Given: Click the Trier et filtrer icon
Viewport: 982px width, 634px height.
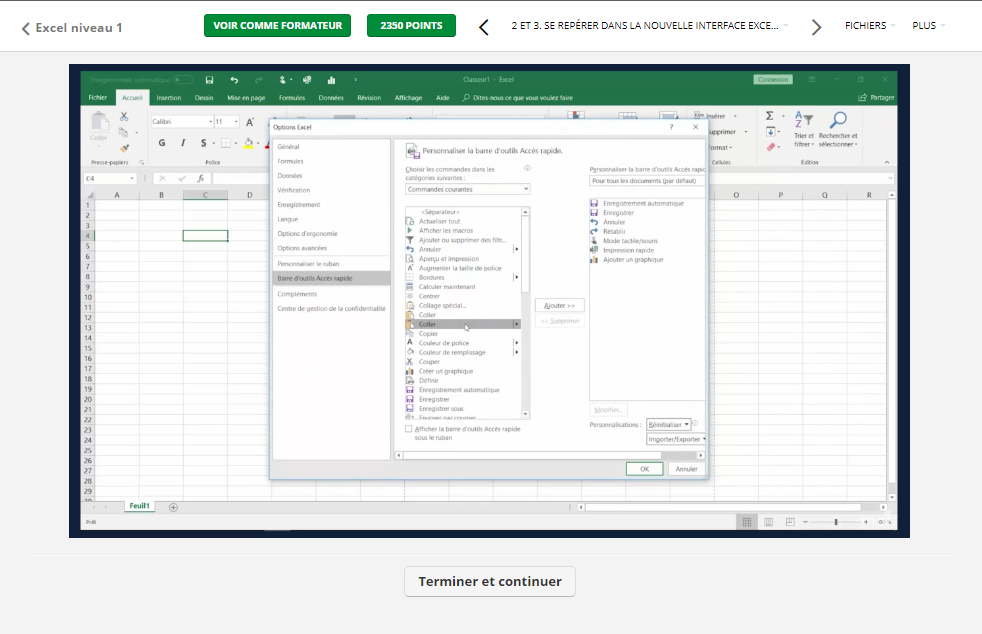Looking at the screenshot, I should click(804, 120).
